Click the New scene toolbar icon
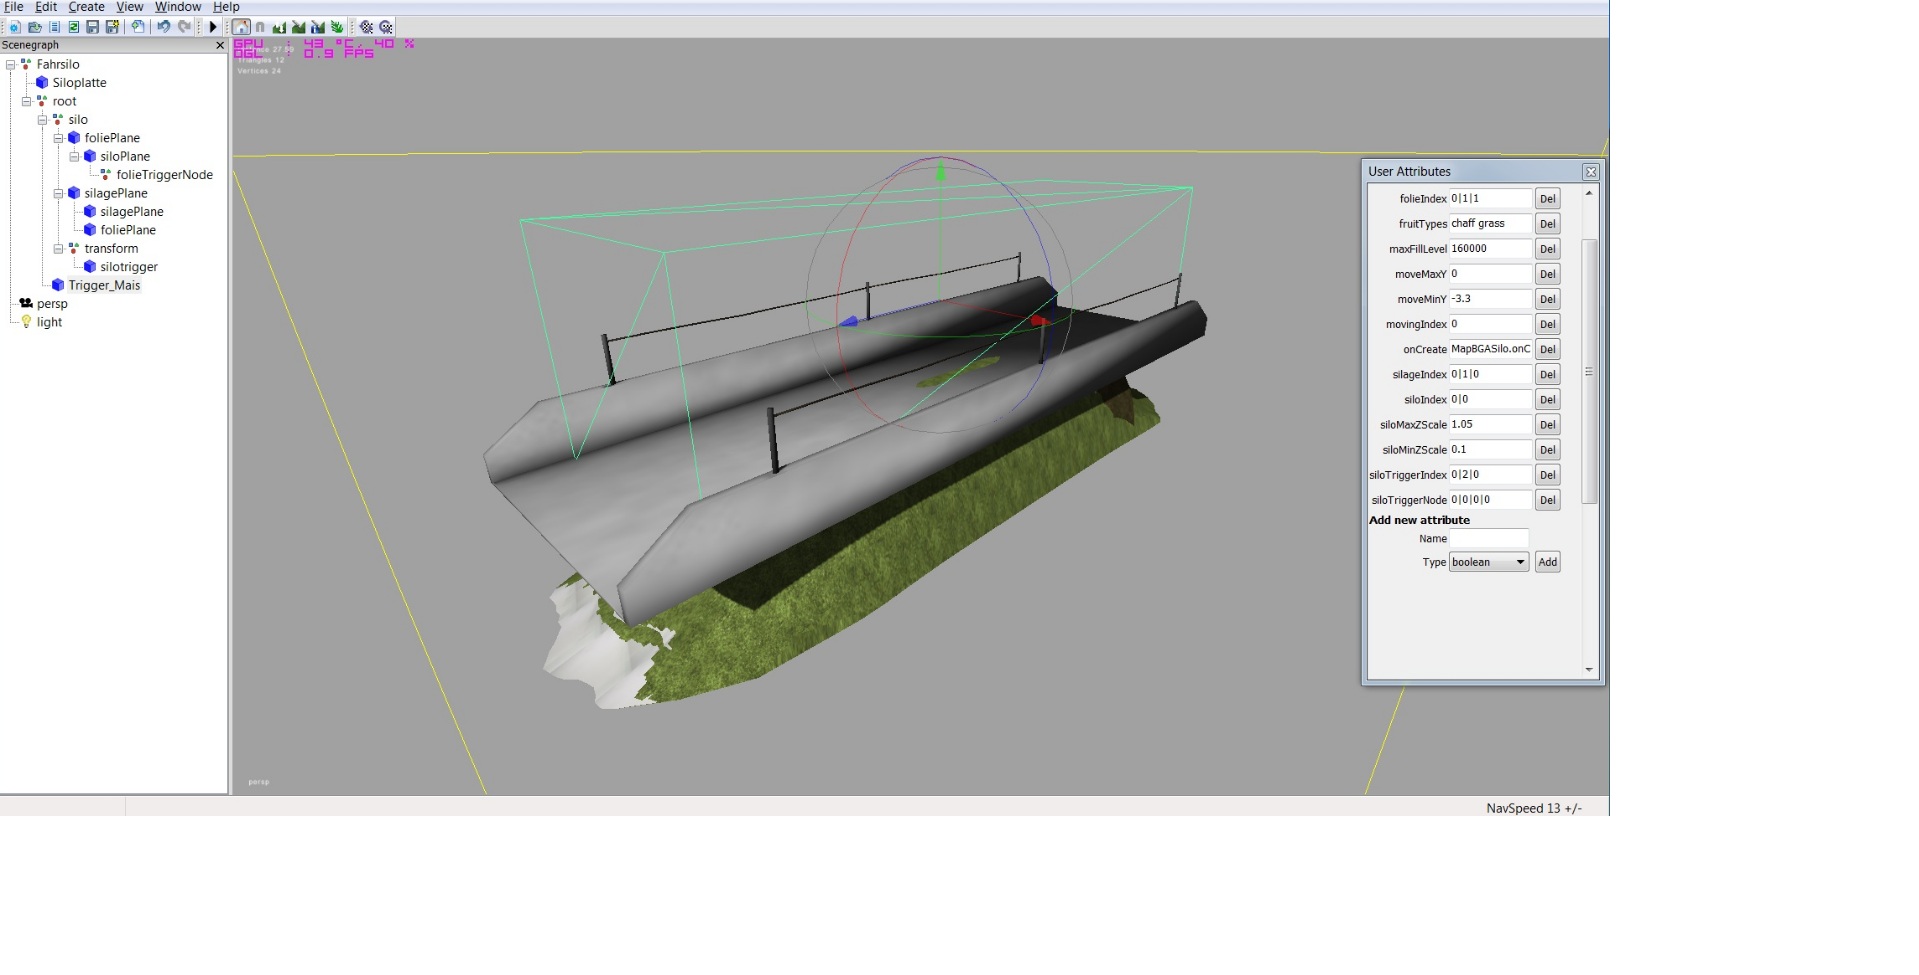Viewport: 1919px width, 975px height. 15,27
